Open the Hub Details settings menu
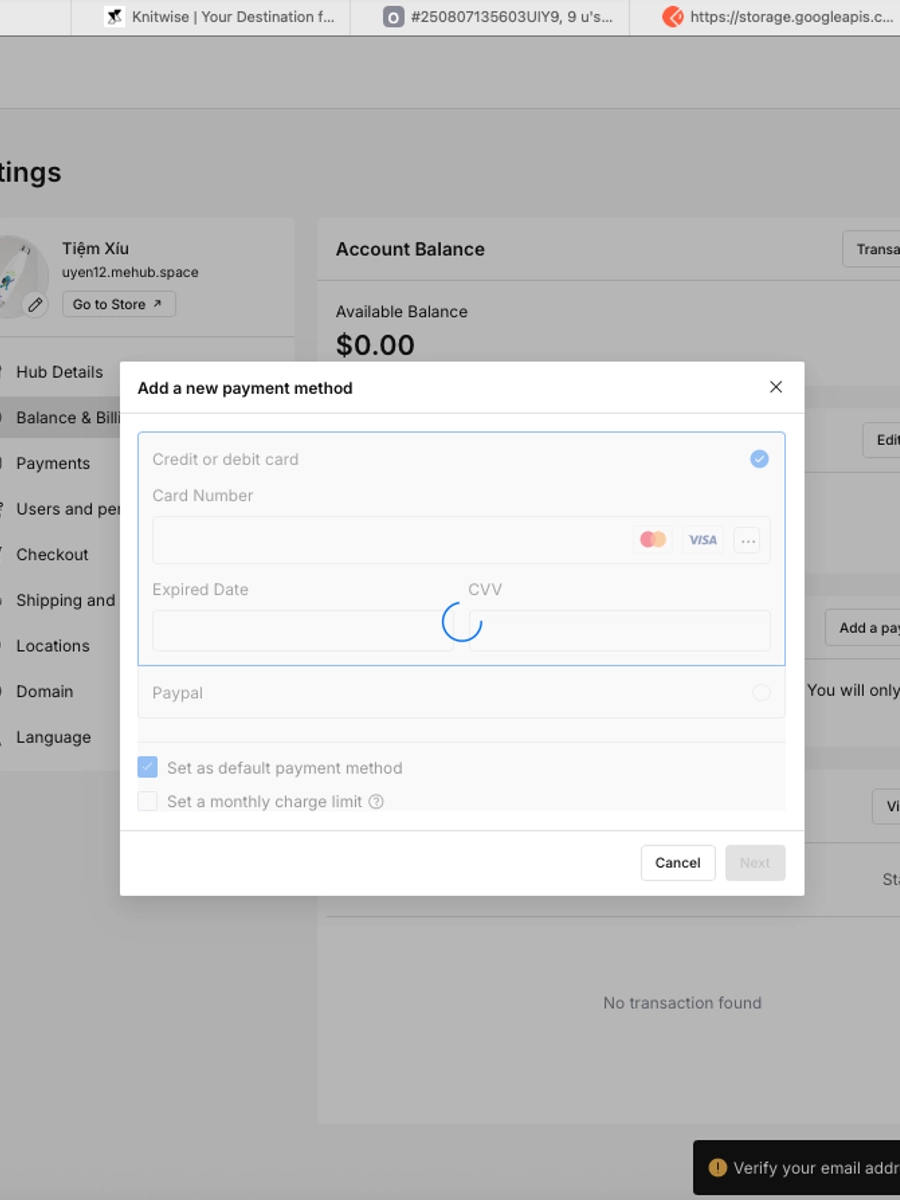Image resolution: width=900 pixels, height=1200 pixels. pos(59,372)
